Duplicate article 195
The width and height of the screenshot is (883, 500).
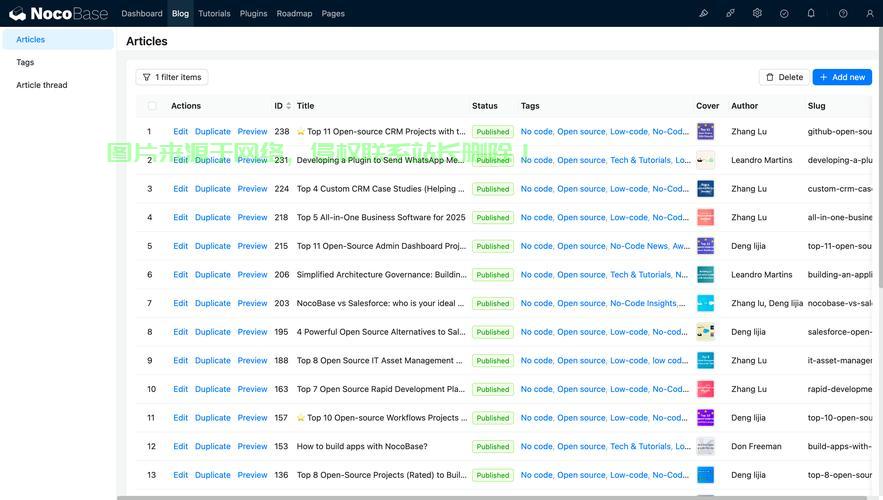[x=213, y=332]
